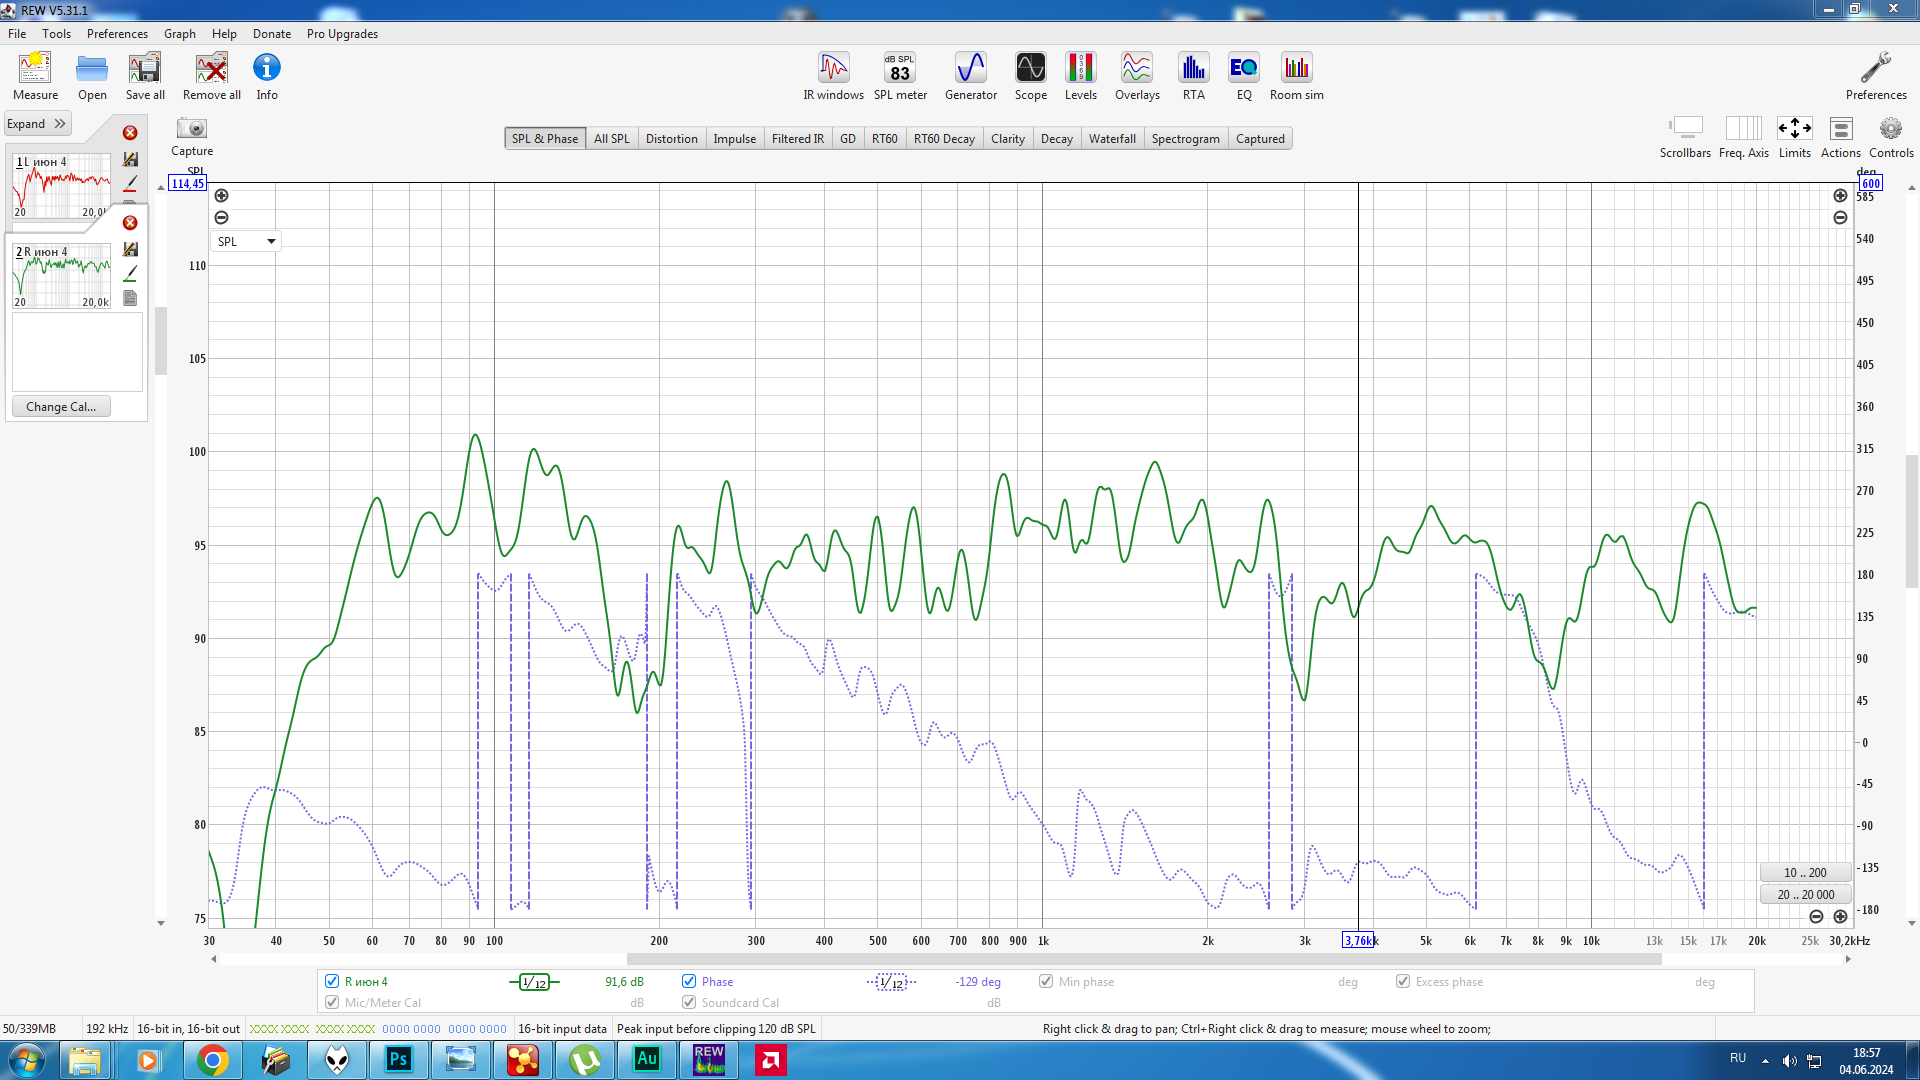1920x1080 pixels.
Task: Open the SPL axis dropdown
Action: (245, 241)
